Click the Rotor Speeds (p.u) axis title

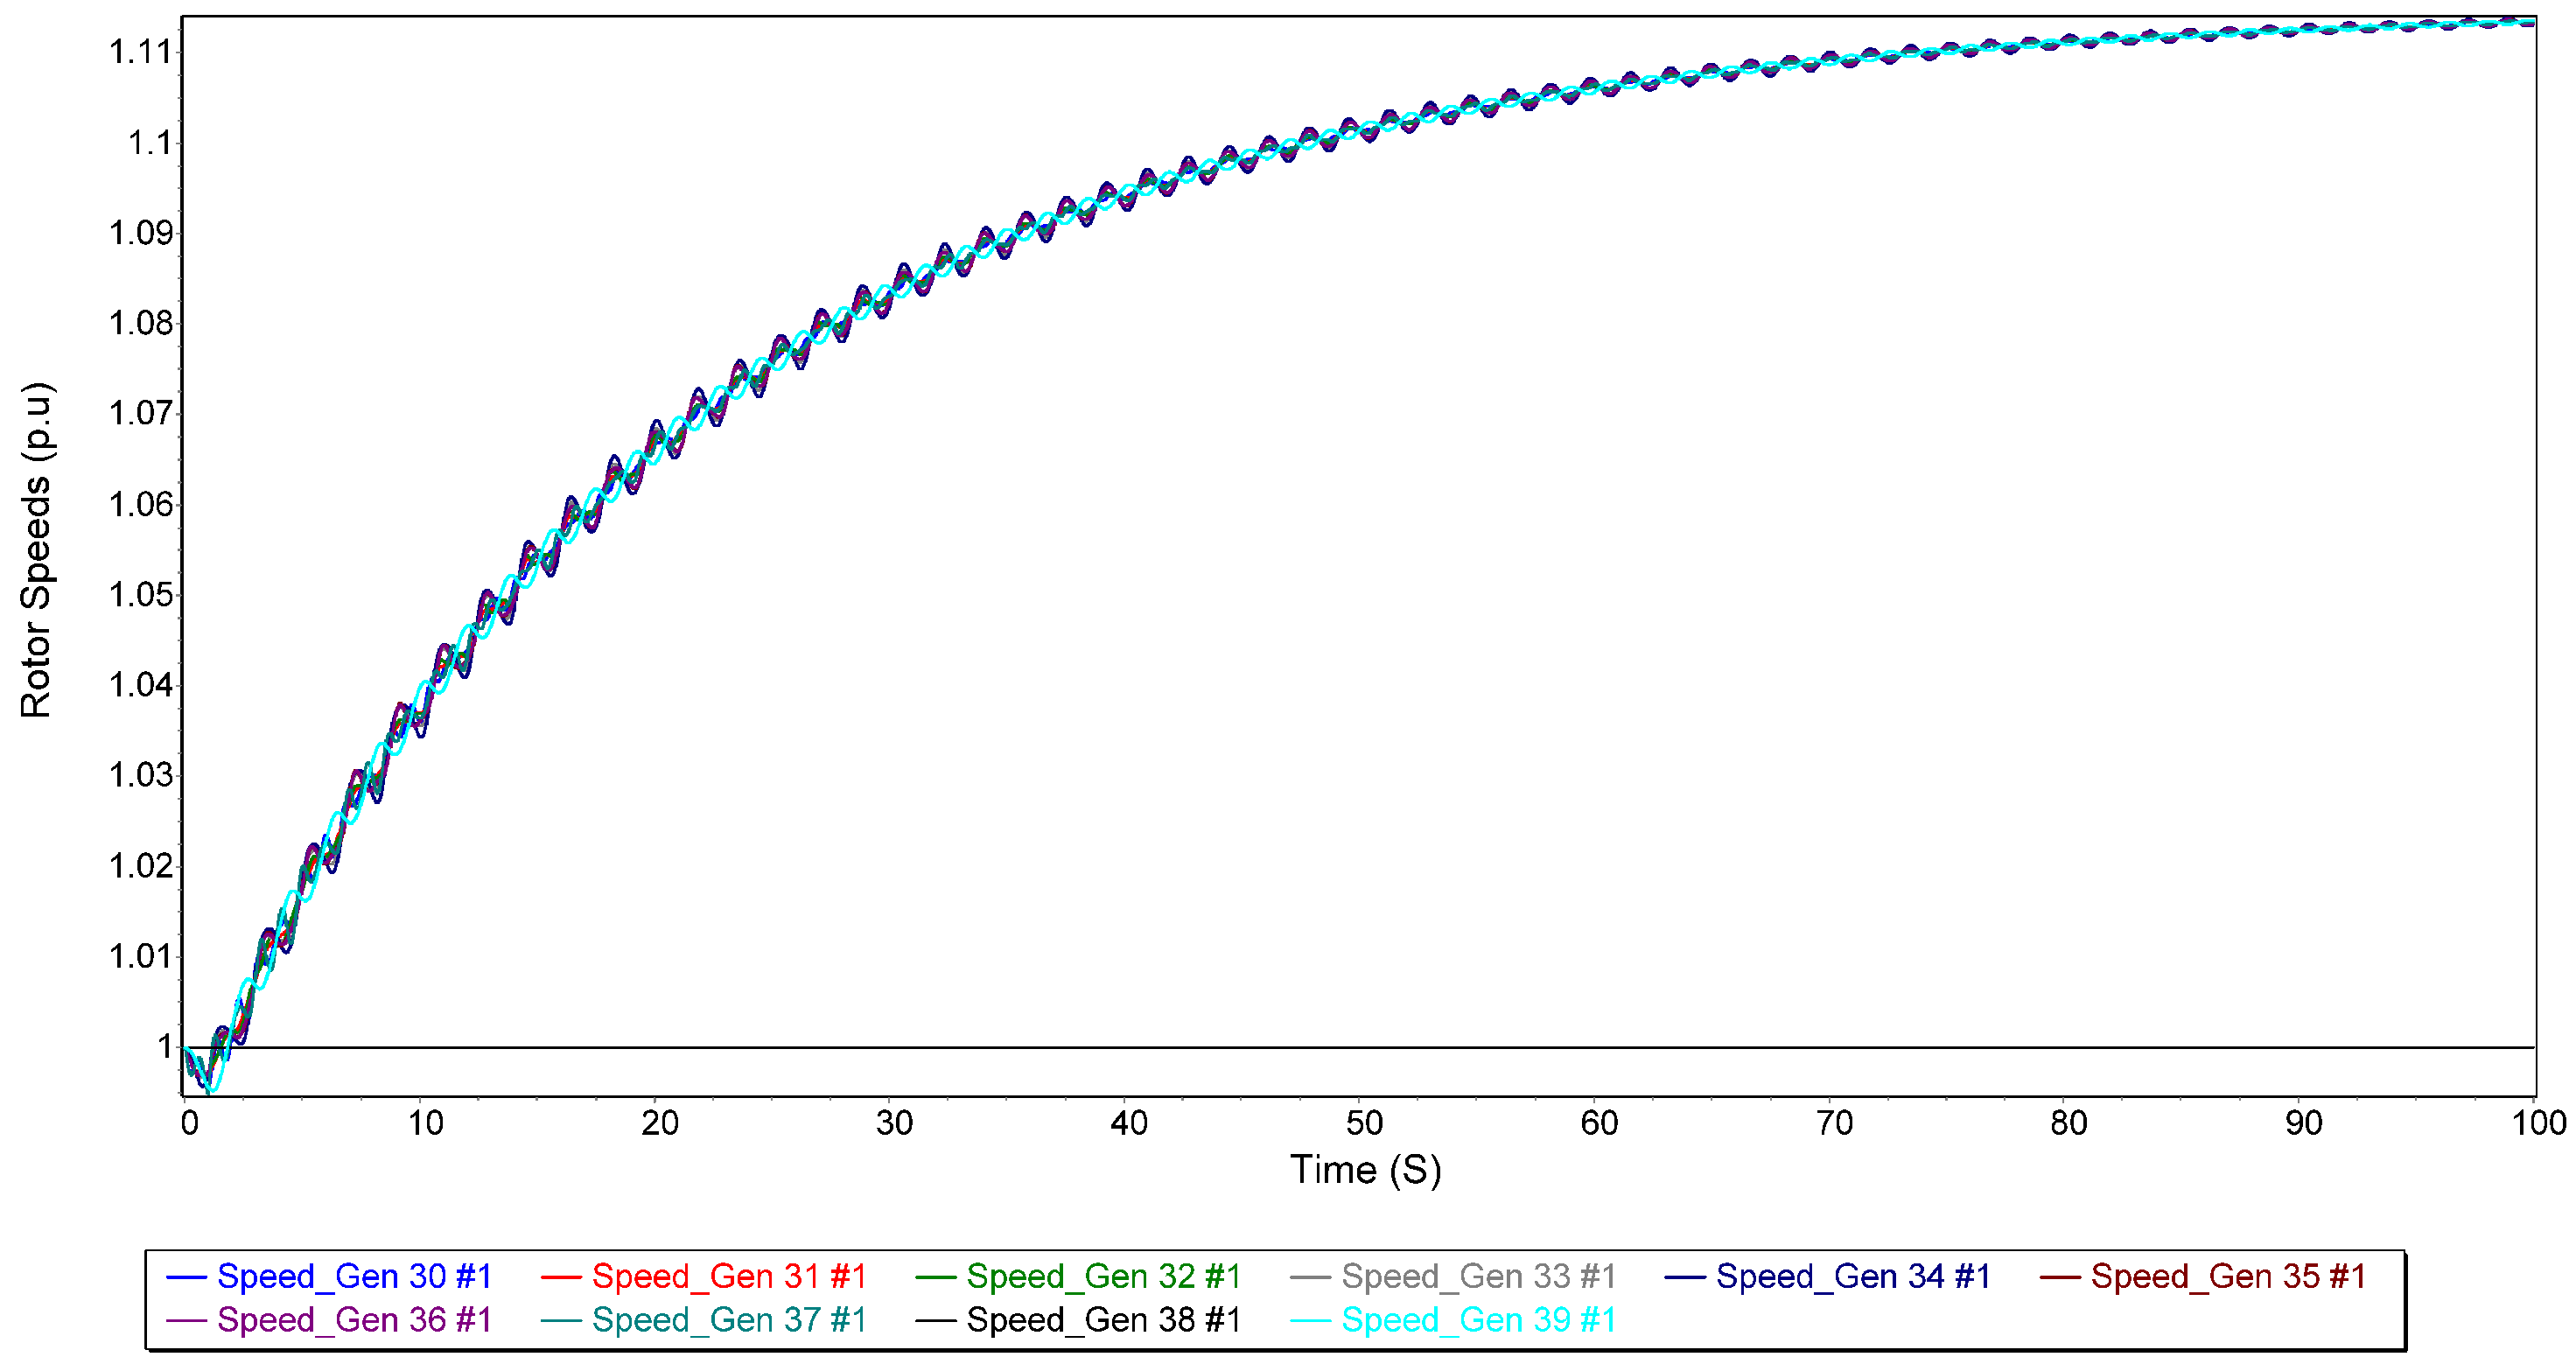click(x=37, y=550)
